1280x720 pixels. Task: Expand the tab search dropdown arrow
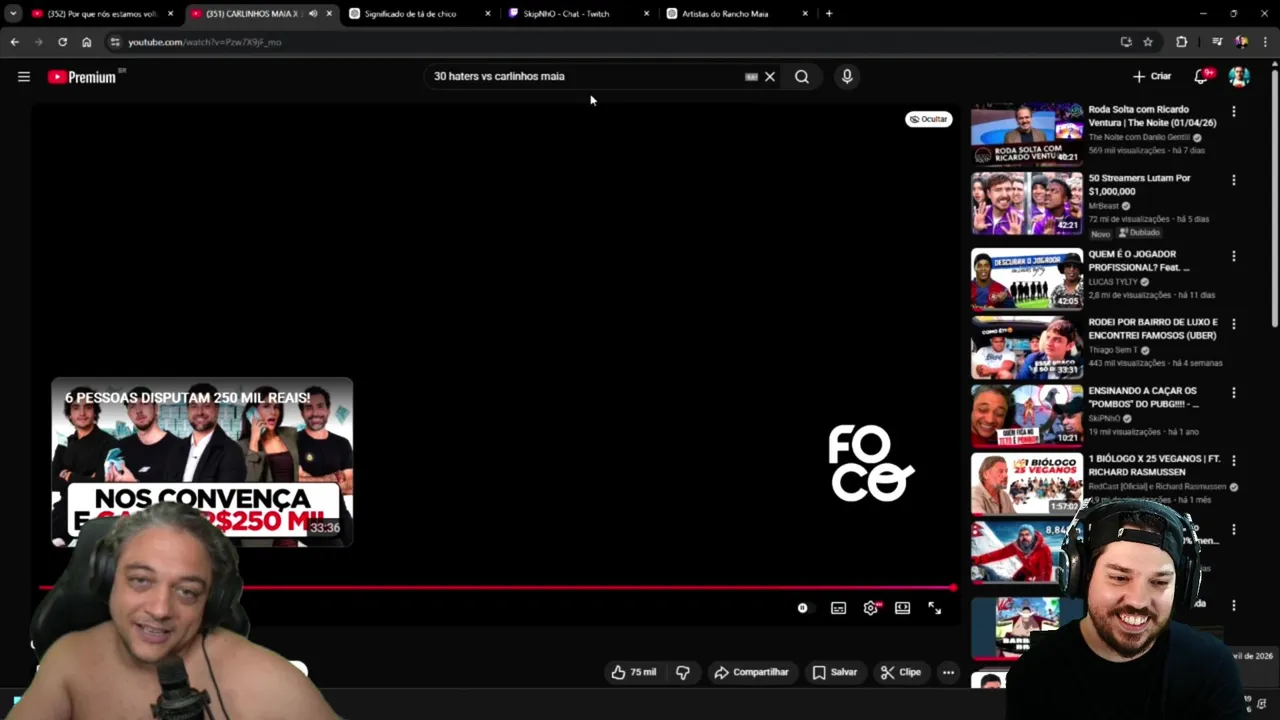click(13, 14)
